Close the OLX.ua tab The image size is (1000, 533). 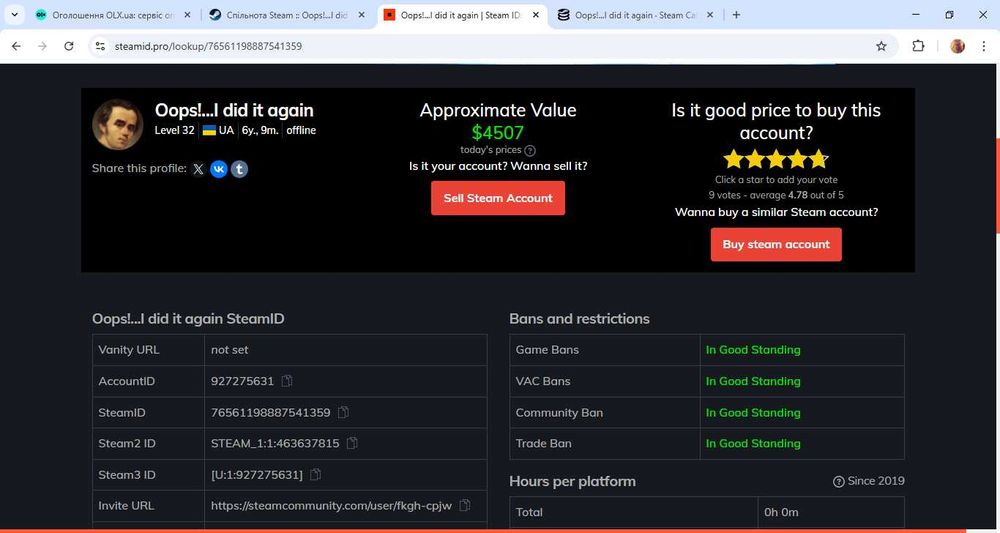point(187,15)
